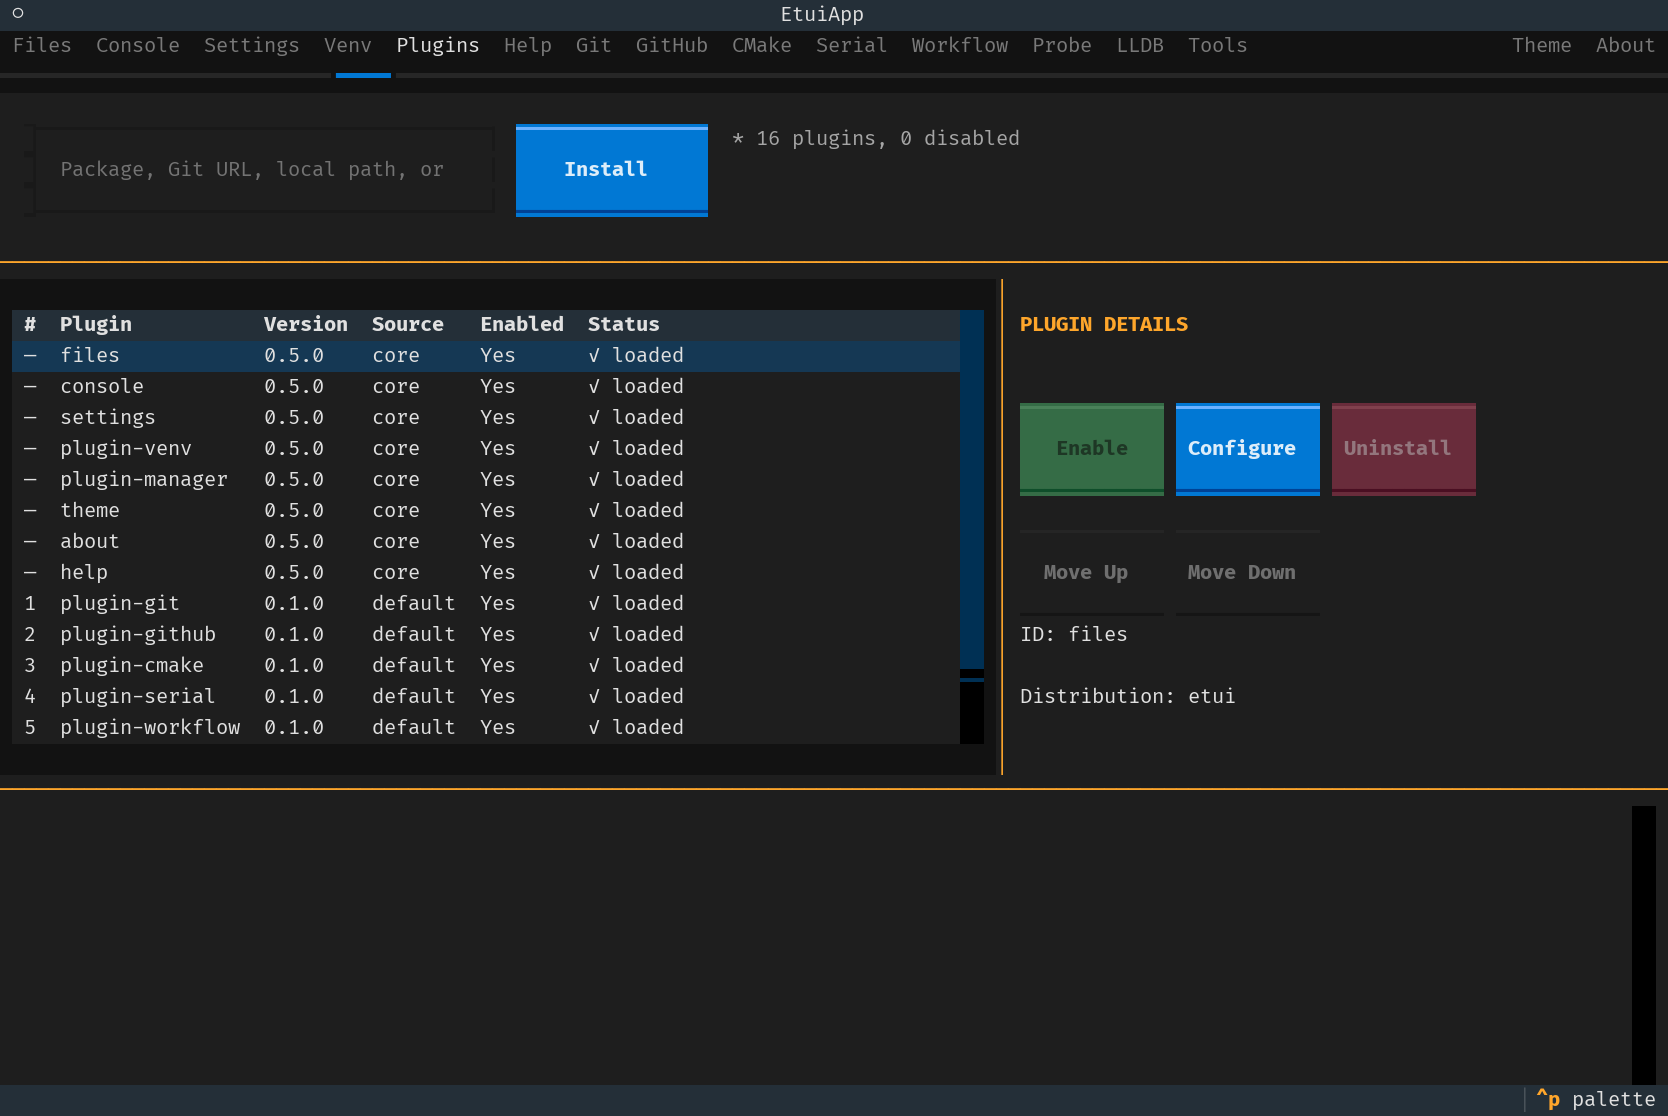Click the Enabled column header
The image size is (1668, 1116).
522,325
